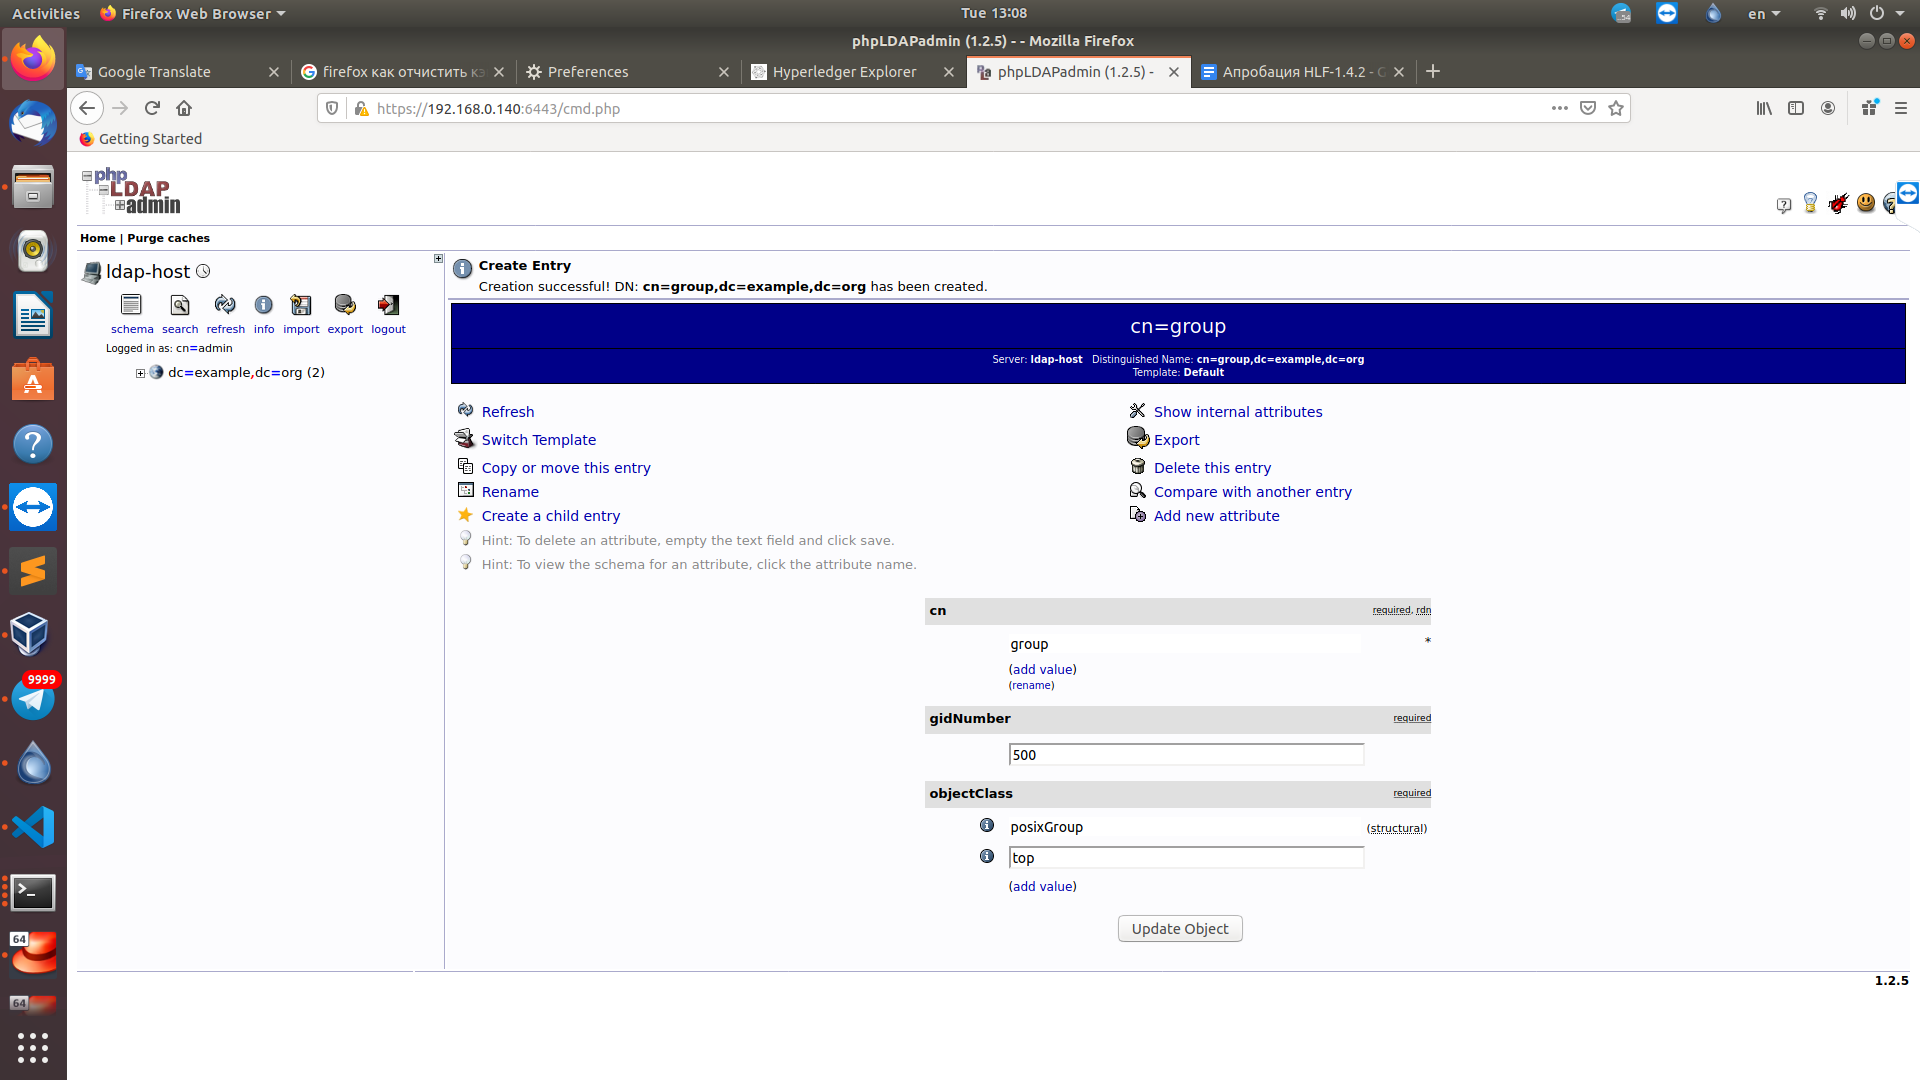This screenshot has height=1080, width=1920.
Task: Click the bug report icon top right
Action: pos(1838,204)
